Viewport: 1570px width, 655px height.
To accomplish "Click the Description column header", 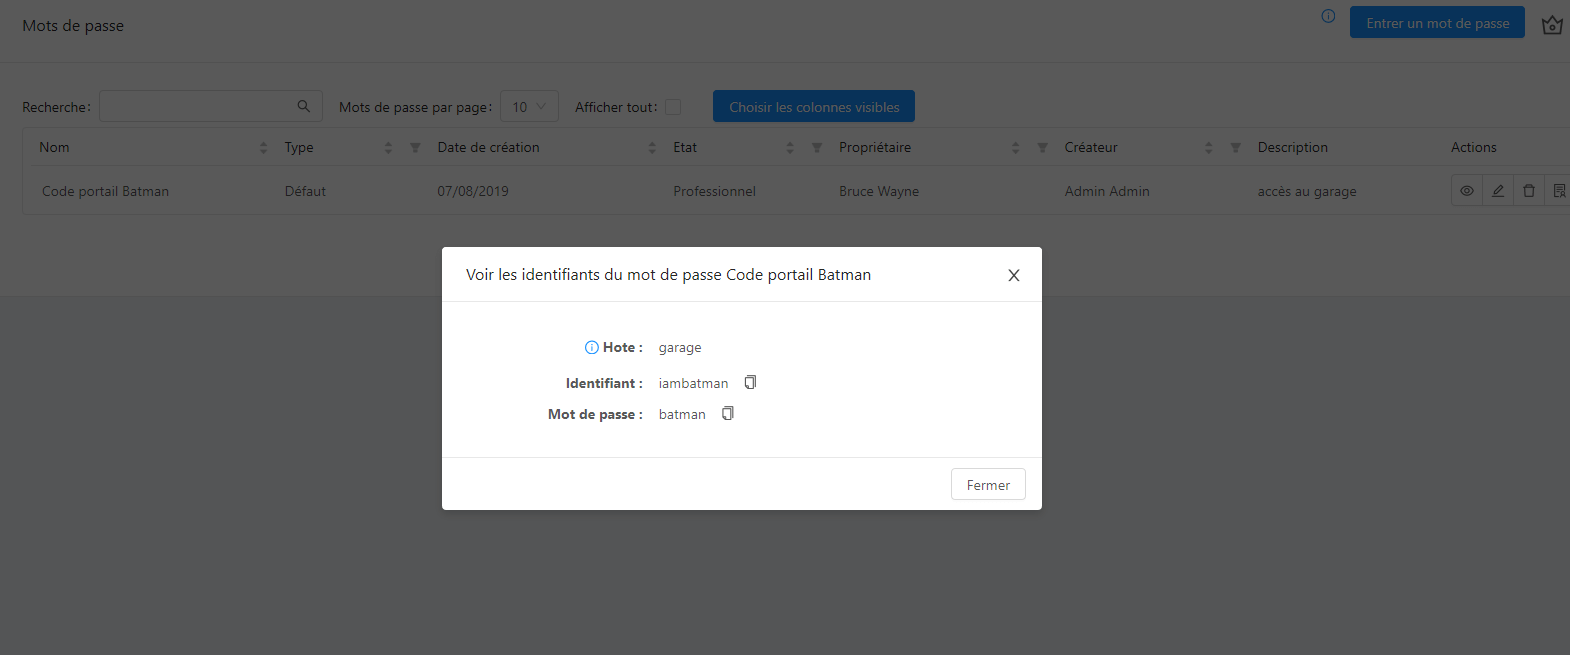I will (1293, 147).
